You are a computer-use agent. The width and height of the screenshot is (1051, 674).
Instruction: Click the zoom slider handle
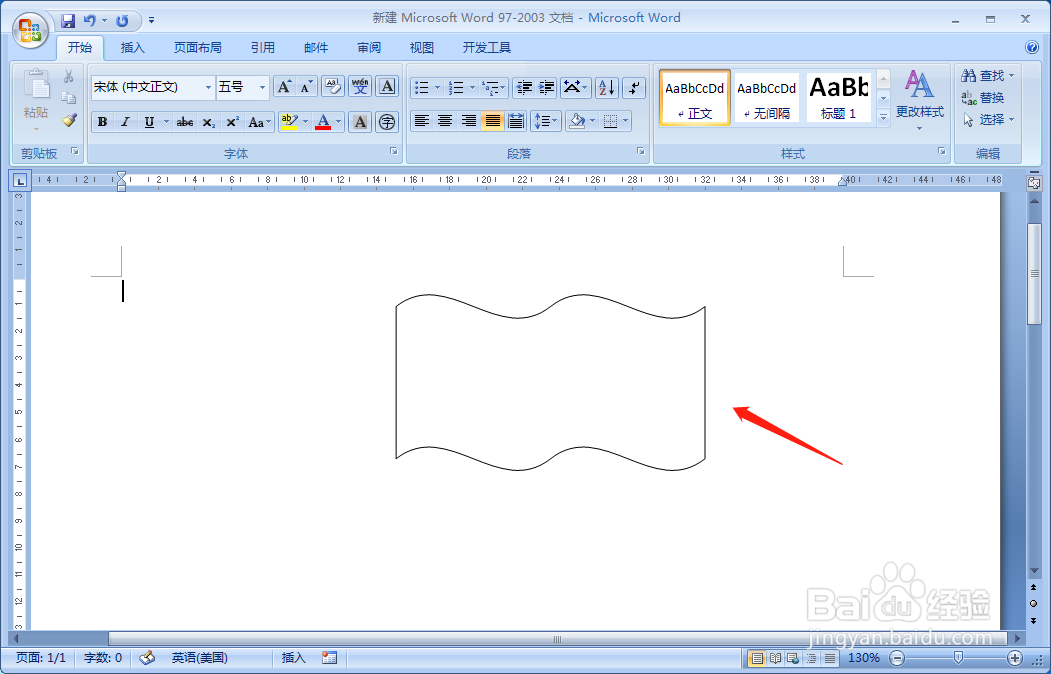958,658
